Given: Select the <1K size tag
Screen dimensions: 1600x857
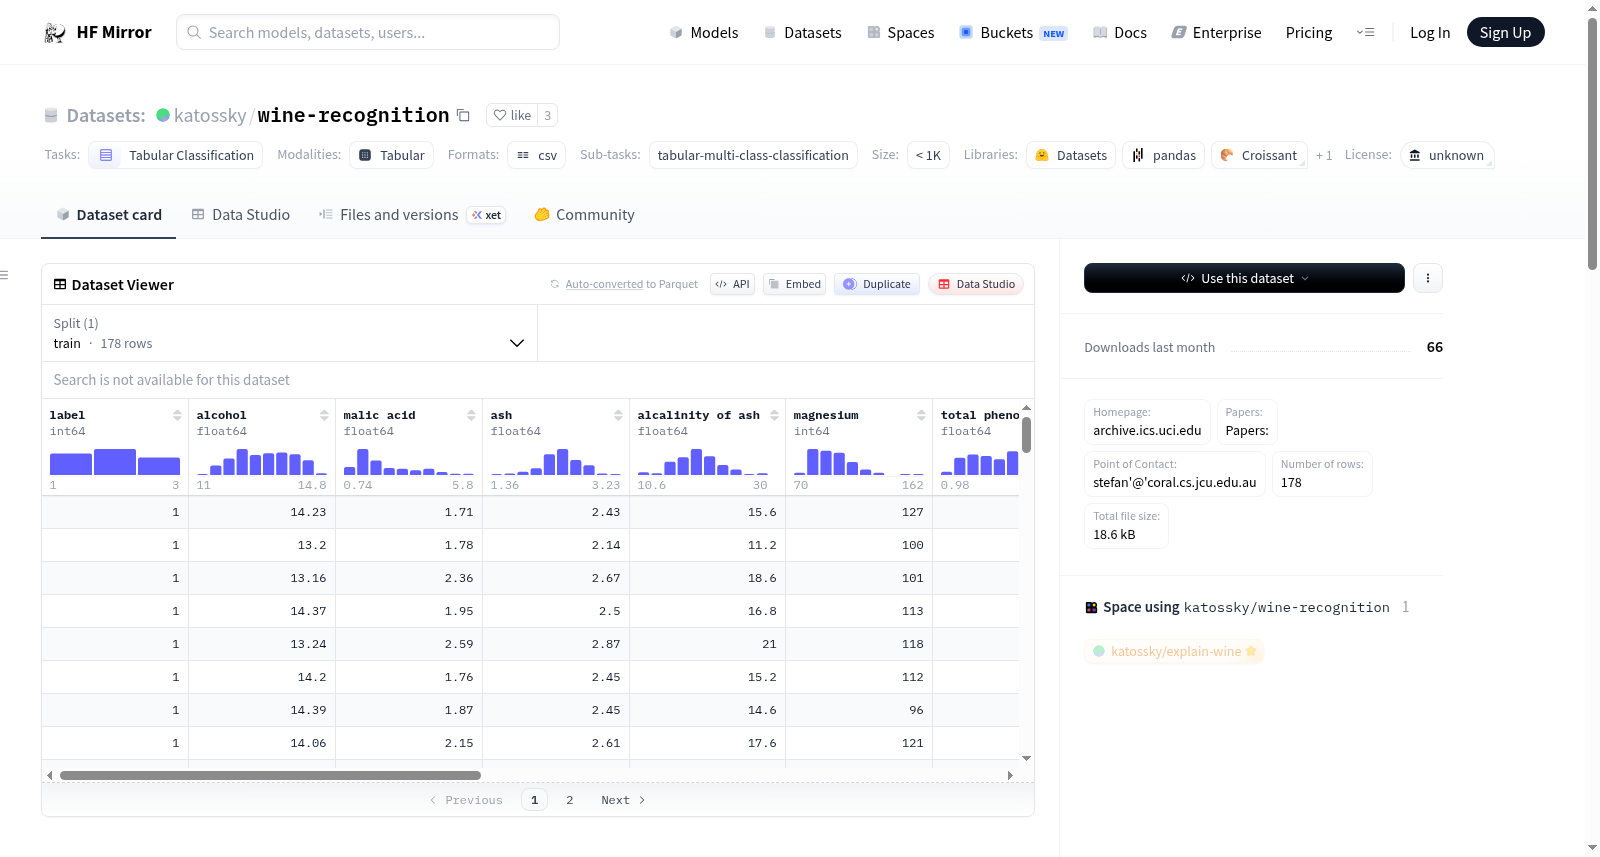Looking at the screenshot, I should [x=928, y=155].
